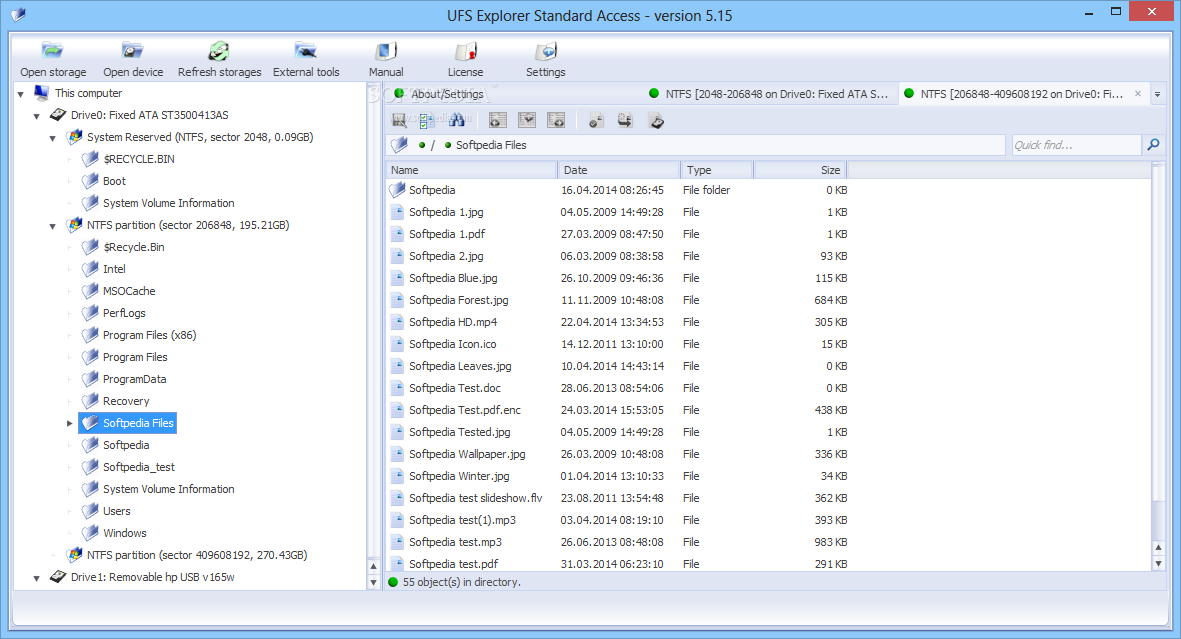Click the Quick find magnifier icon
1181x639 pixels.
(1153, 145)
